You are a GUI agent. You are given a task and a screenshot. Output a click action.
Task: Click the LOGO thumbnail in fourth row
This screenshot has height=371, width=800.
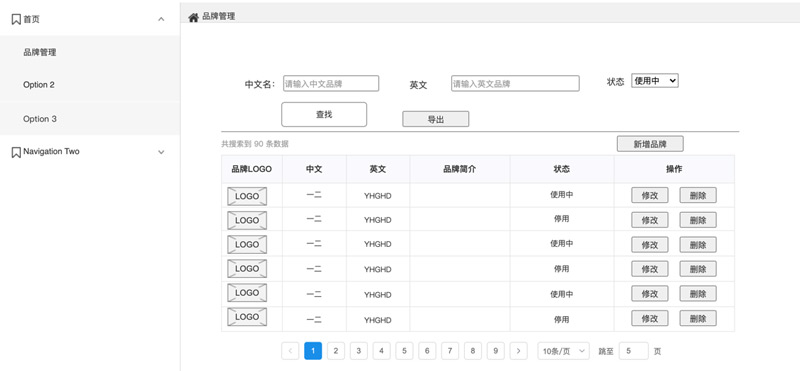[247, 268]
